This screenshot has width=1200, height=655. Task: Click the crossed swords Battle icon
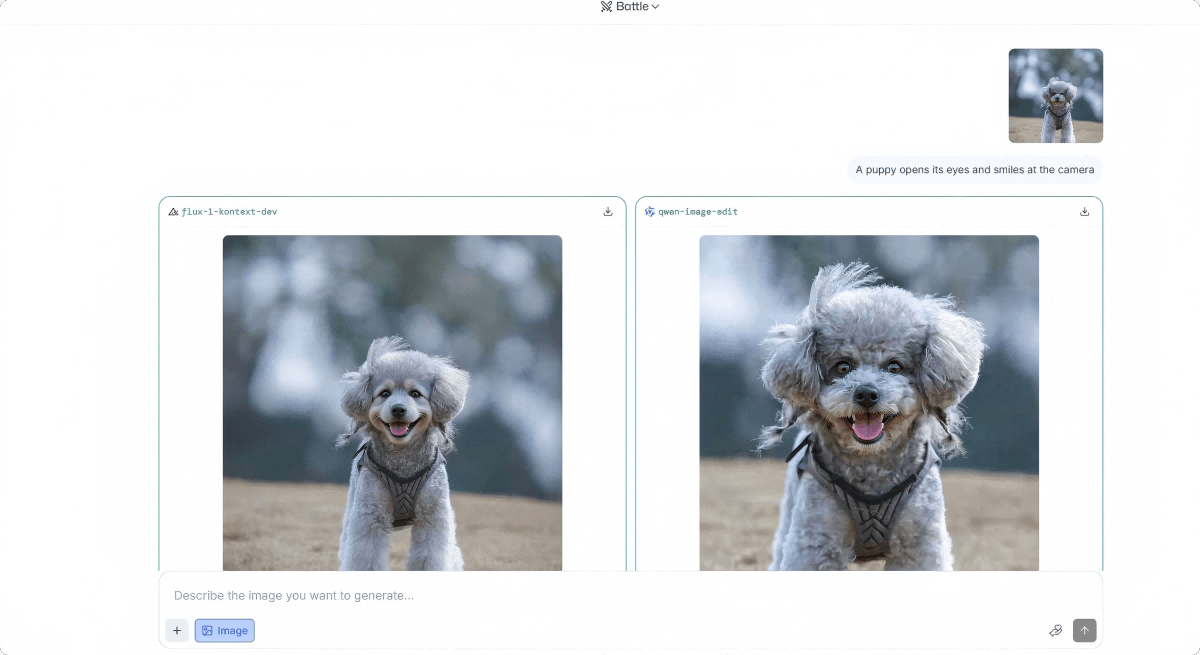(606, 7)
